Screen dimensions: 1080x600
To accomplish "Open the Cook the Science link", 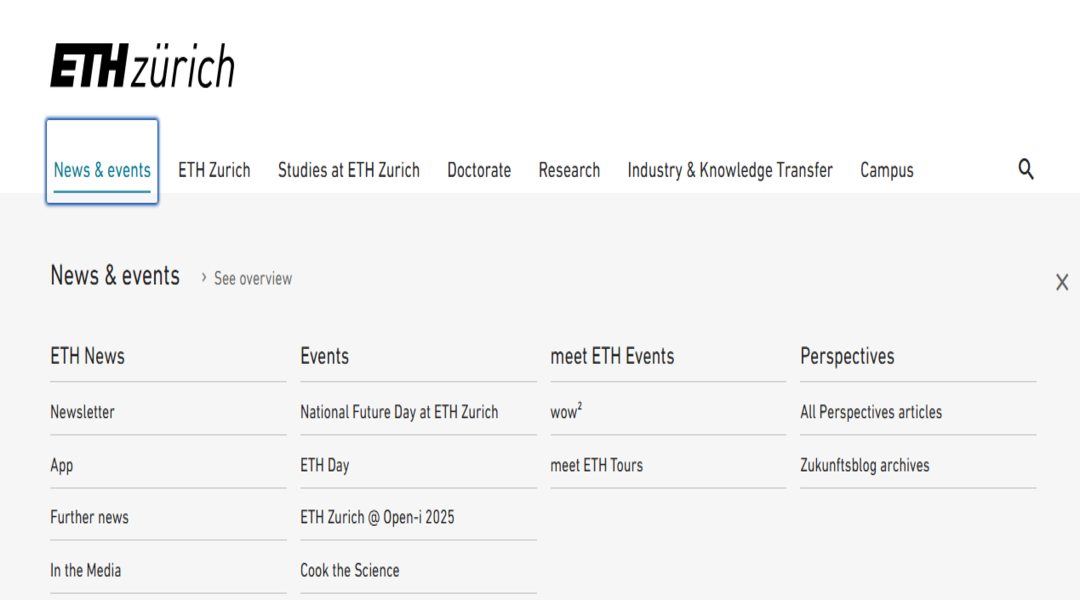I will click(350, 570).
